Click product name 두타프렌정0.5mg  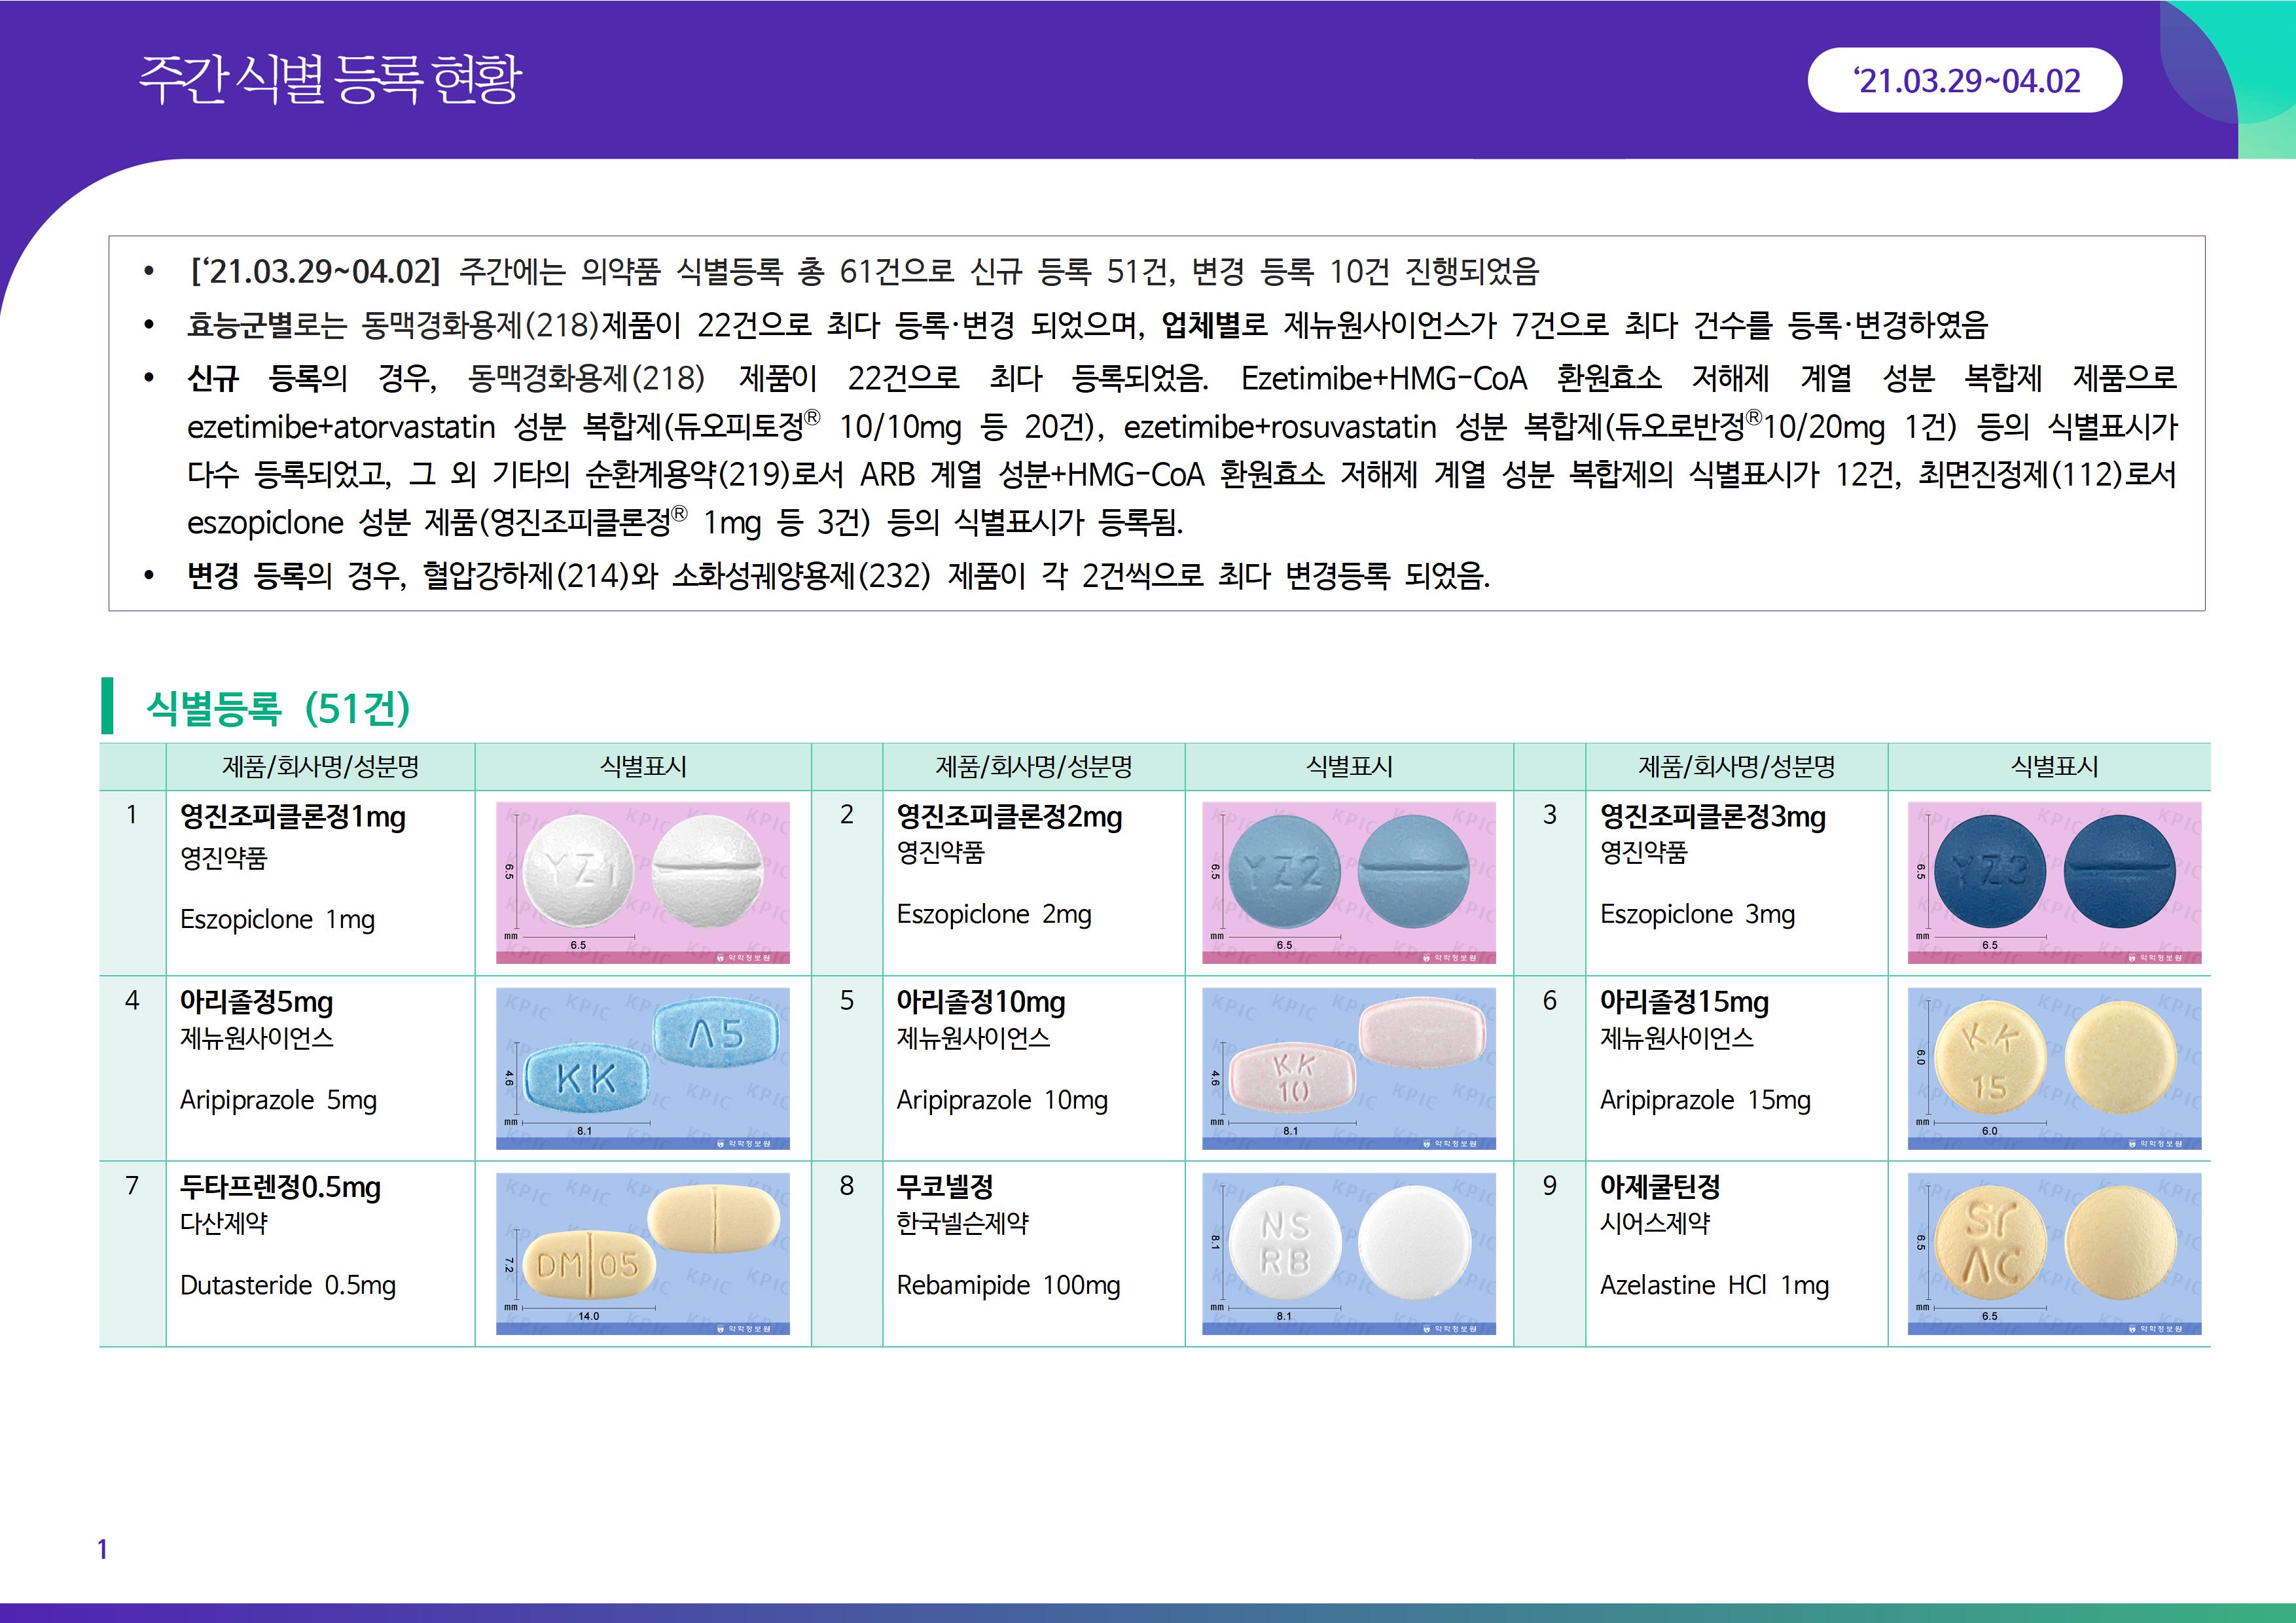280,1187
